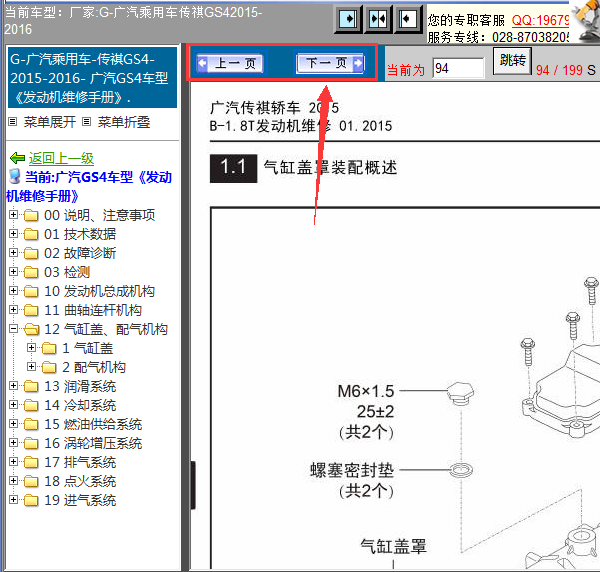The image size is (600, 572).
Task: Click section heading 1.1 气缸盖罩装配概述
Action: pos(304,167)
